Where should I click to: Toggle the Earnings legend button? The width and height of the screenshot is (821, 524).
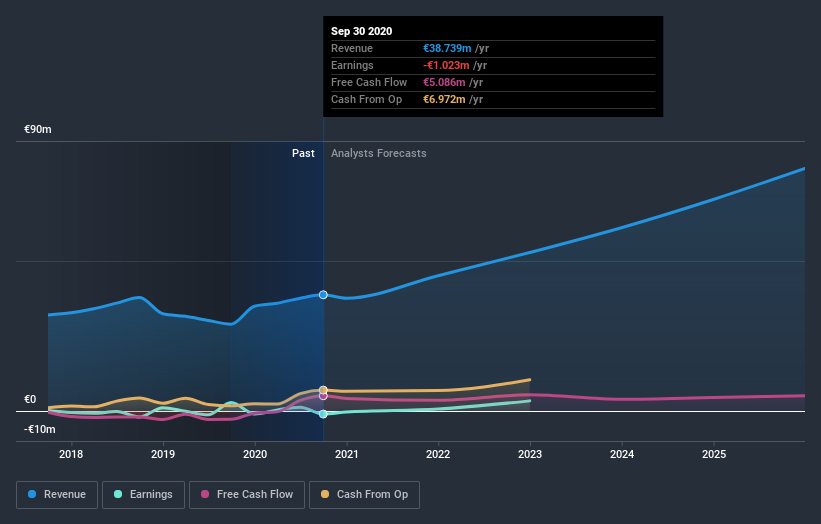143,495
